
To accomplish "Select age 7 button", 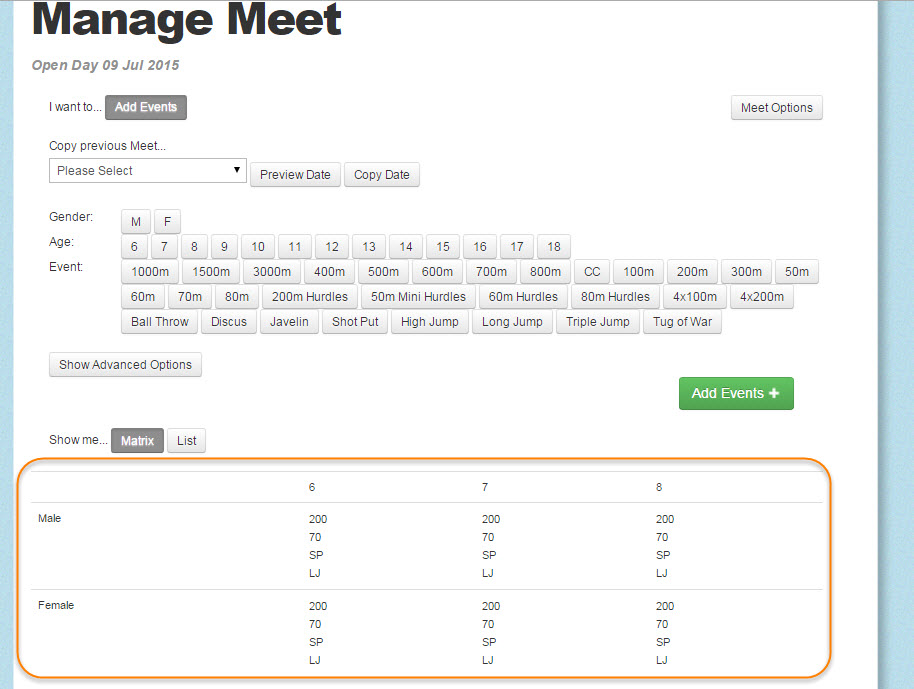I will coord(164,247).
